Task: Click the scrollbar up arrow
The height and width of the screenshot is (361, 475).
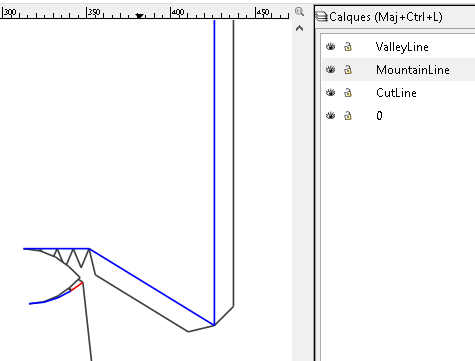Action: [299, 29]
